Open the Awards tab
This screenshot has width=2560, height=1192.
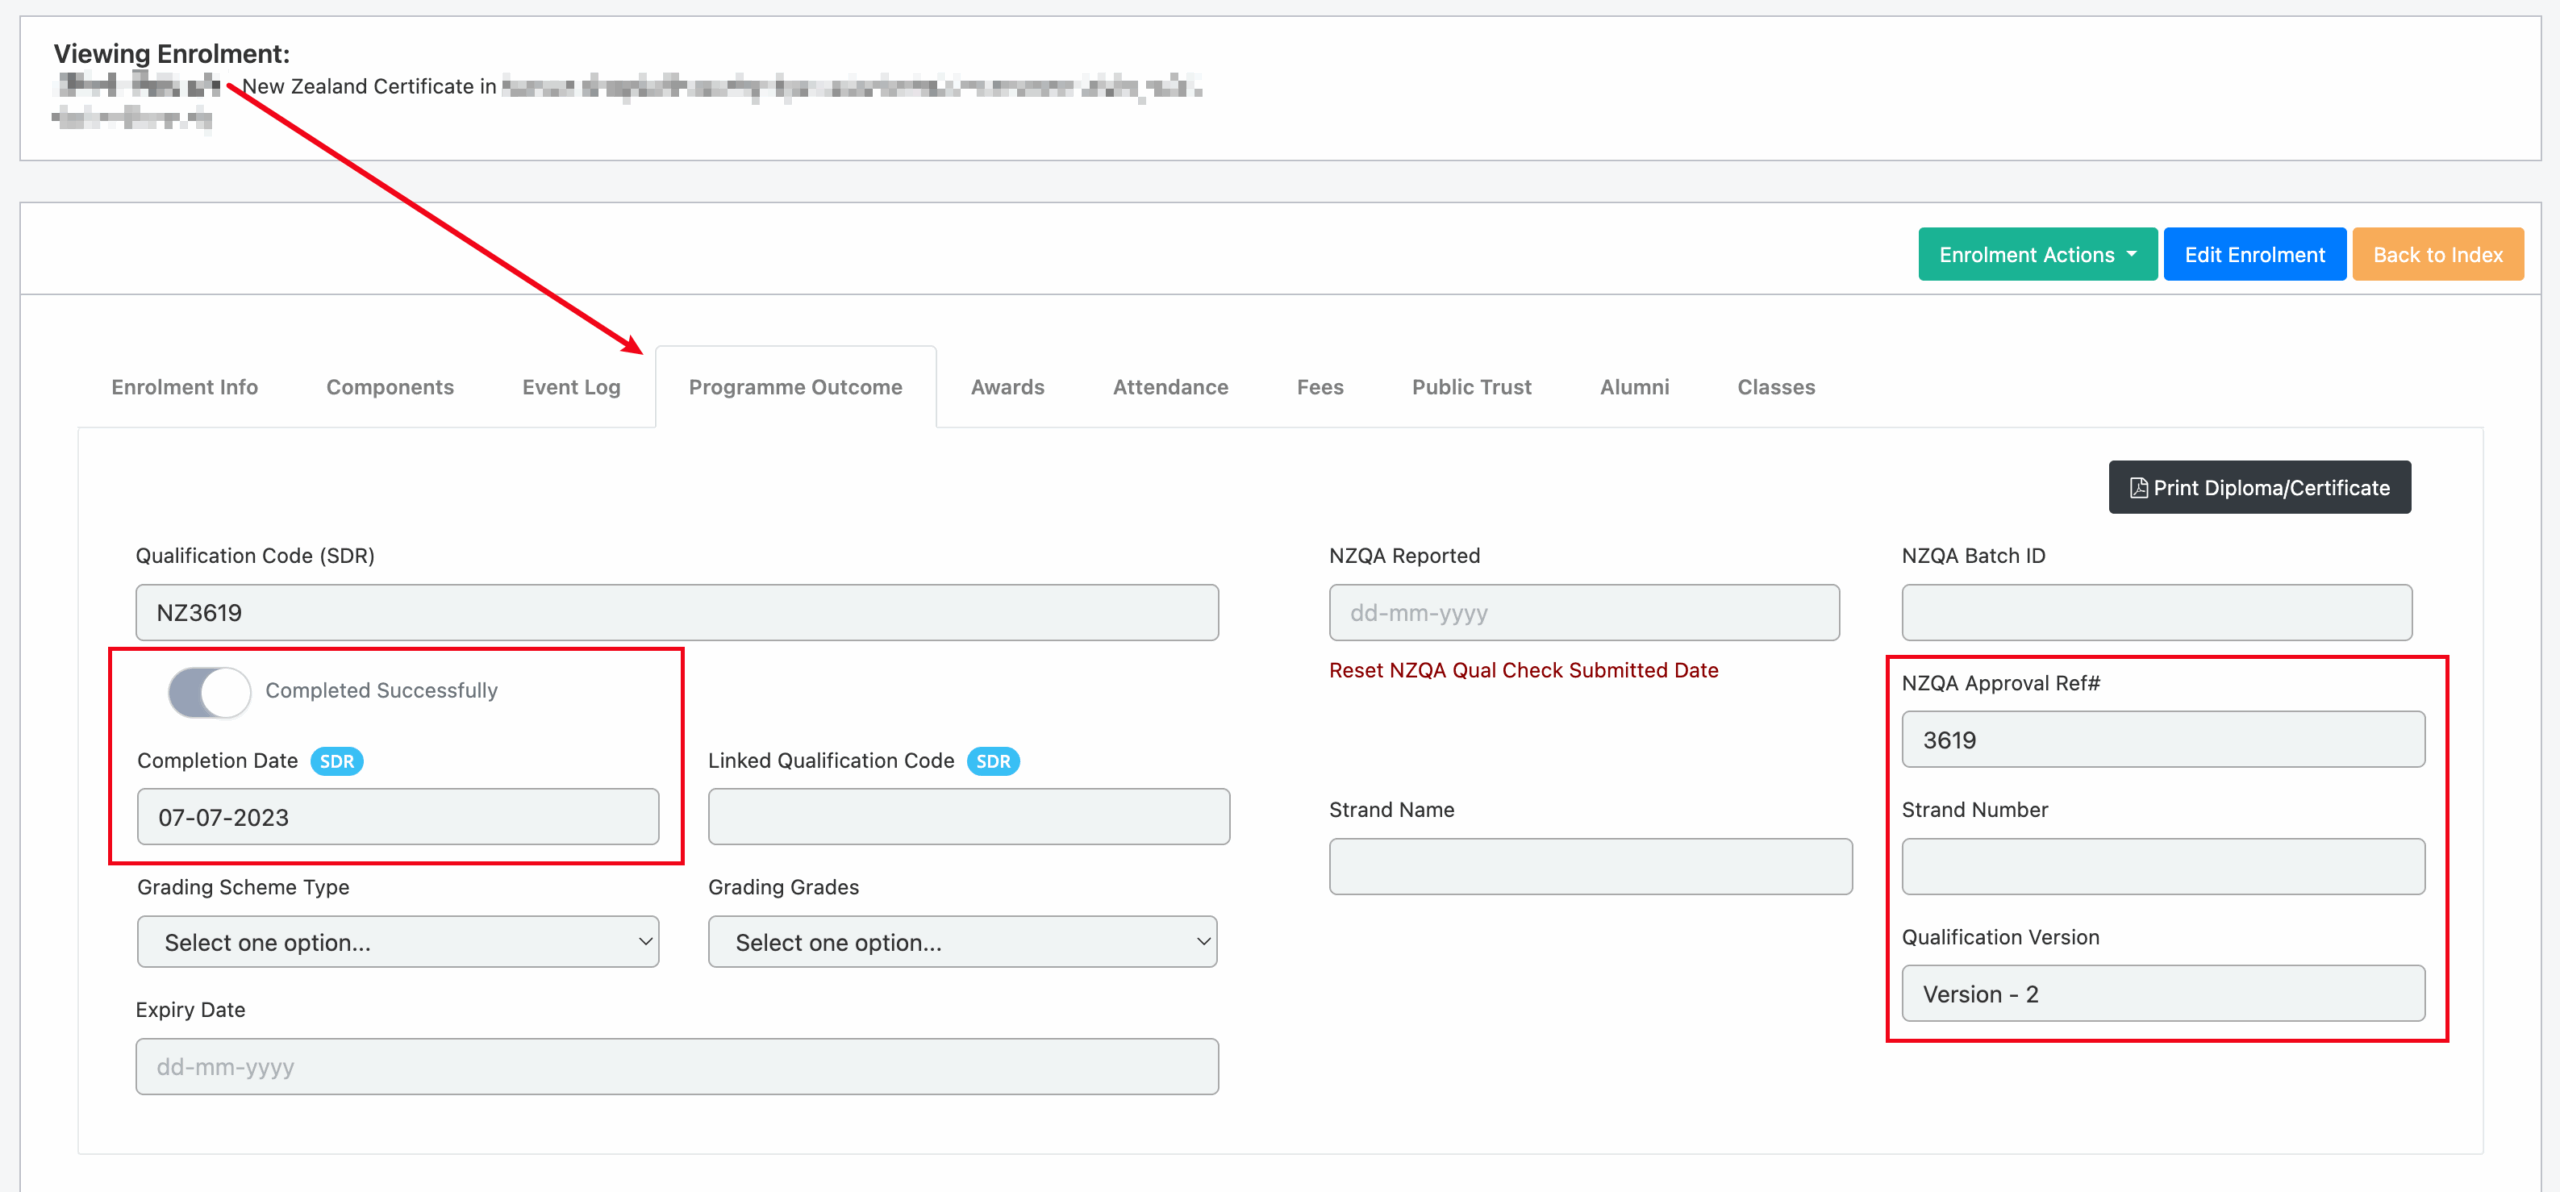coord(1007,387)
